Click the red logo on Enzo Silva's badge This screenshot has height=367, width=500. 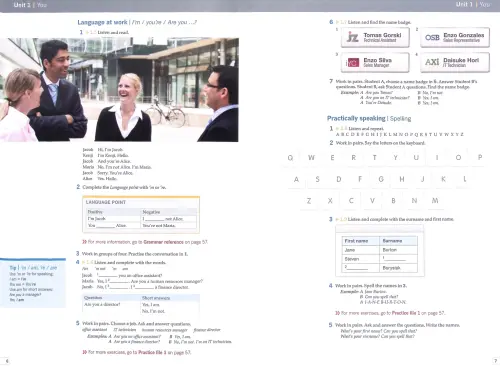pyautogui.click(x=353, y=62)
